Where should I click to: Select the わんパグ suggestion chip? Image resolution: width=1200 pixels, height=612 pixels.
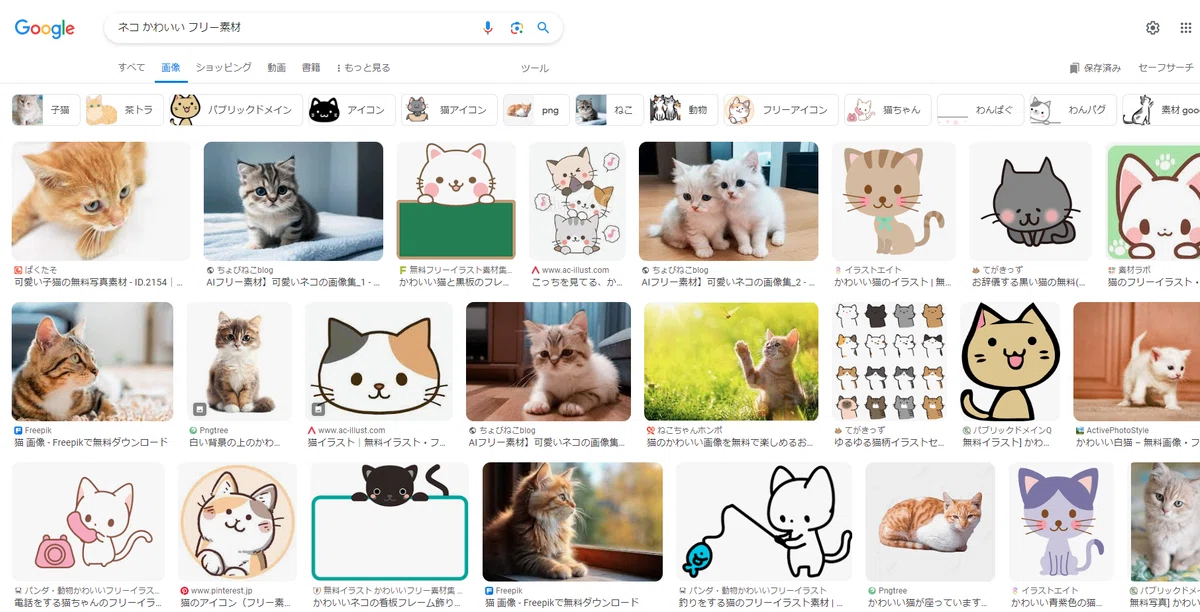[x=1072, y=110]
